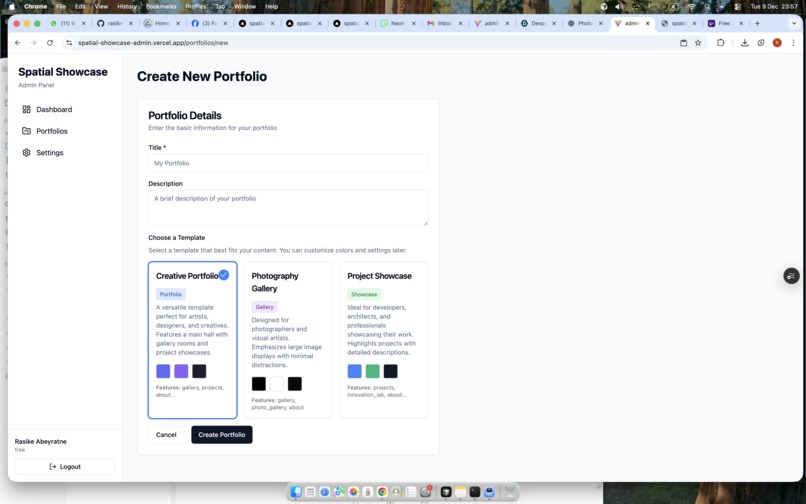The width and height of the screenshot is (806, 504).
Task: Click the site information icon in address bar
Action: click(x=69, y=43)
